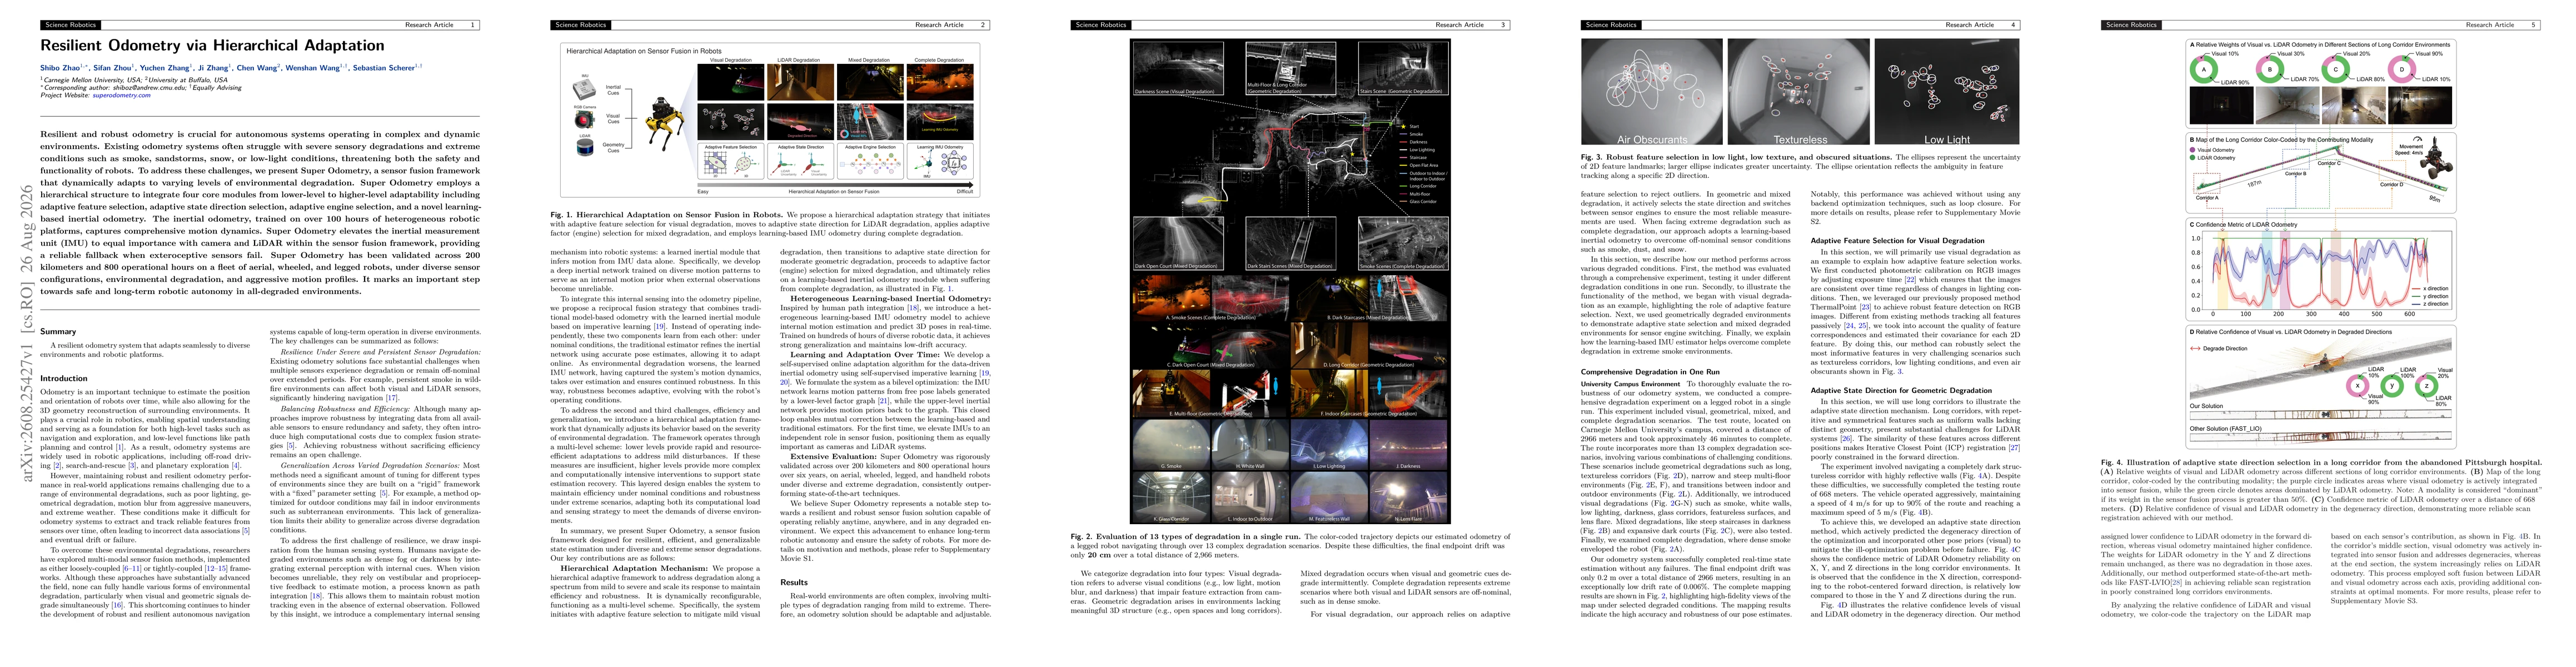Click the Adaptive State Direction for Geometric Degradation heading

point(1901,390)
